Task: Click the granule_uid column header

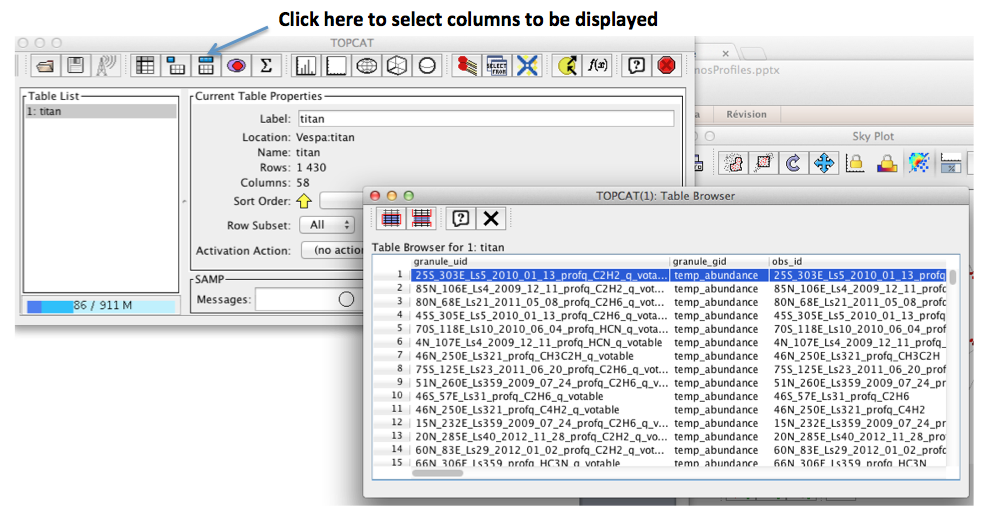Action: (x=540, y=261)
